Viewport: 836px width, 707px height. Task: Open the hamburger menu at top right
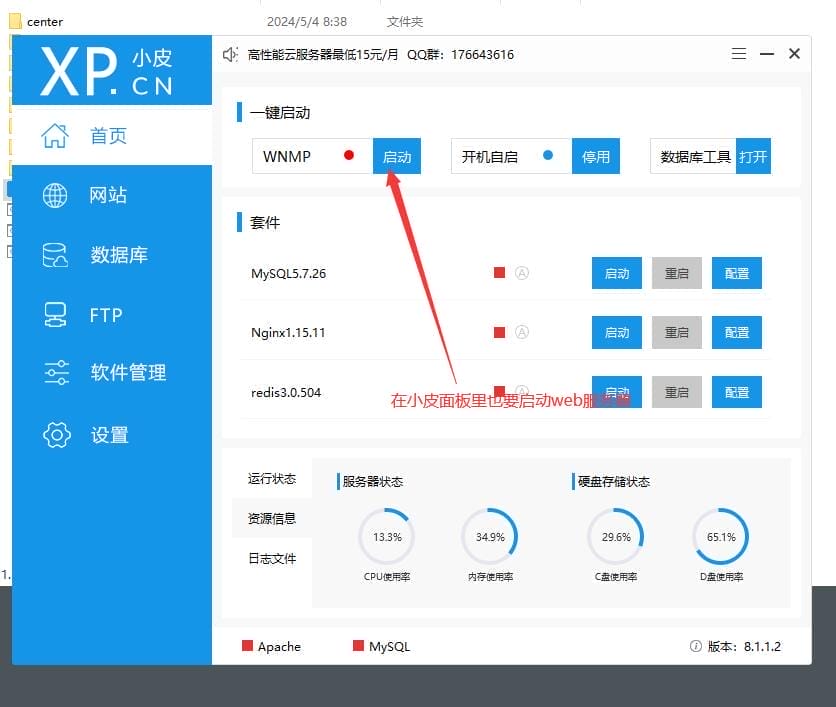point(739,54)
